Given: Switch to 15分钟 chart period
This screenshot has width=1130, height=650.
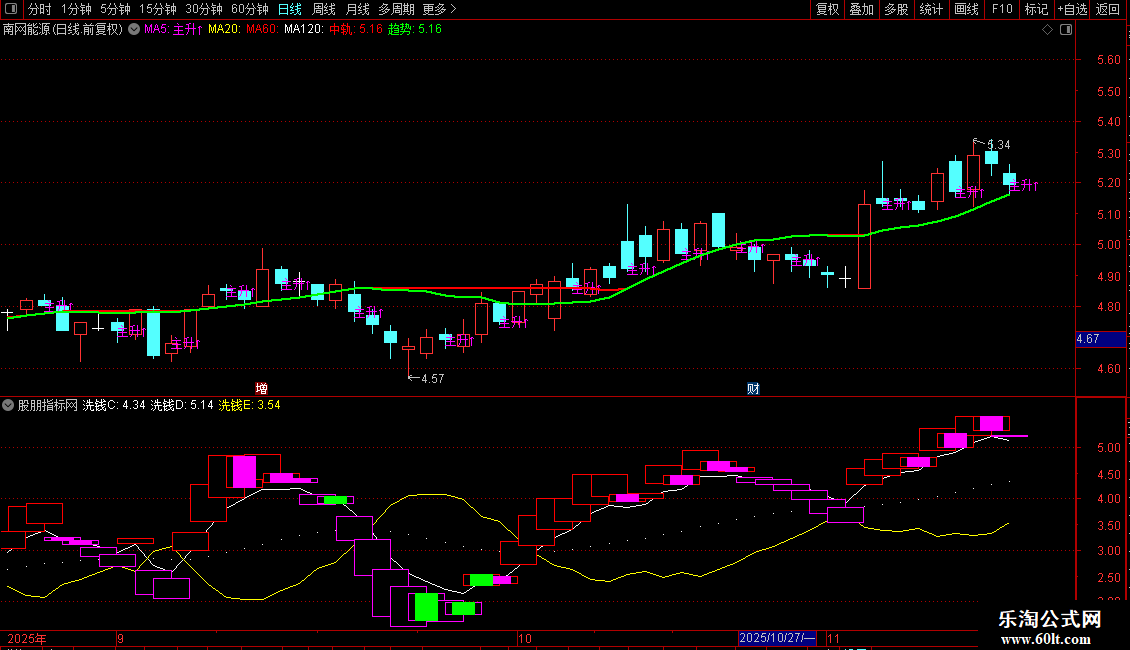Looking at the screenshot, I should pos(157,9).
